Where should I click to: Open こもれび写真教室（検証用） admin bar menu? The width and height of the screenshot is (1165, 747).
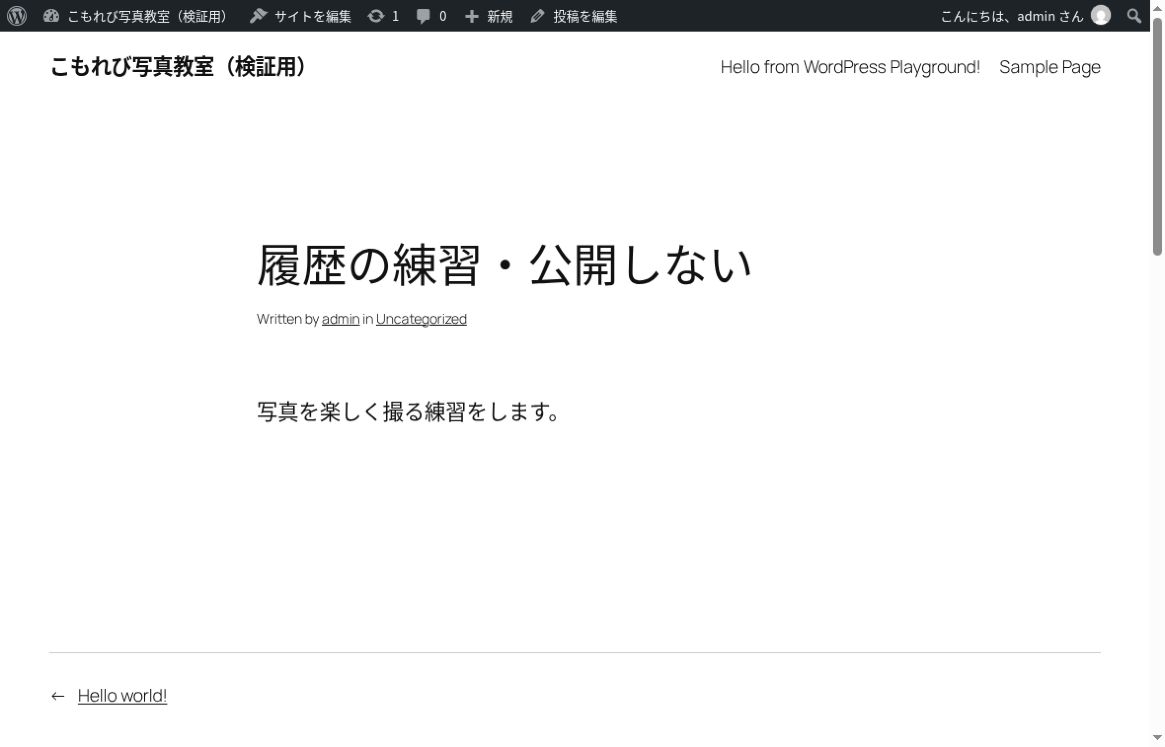137,16
